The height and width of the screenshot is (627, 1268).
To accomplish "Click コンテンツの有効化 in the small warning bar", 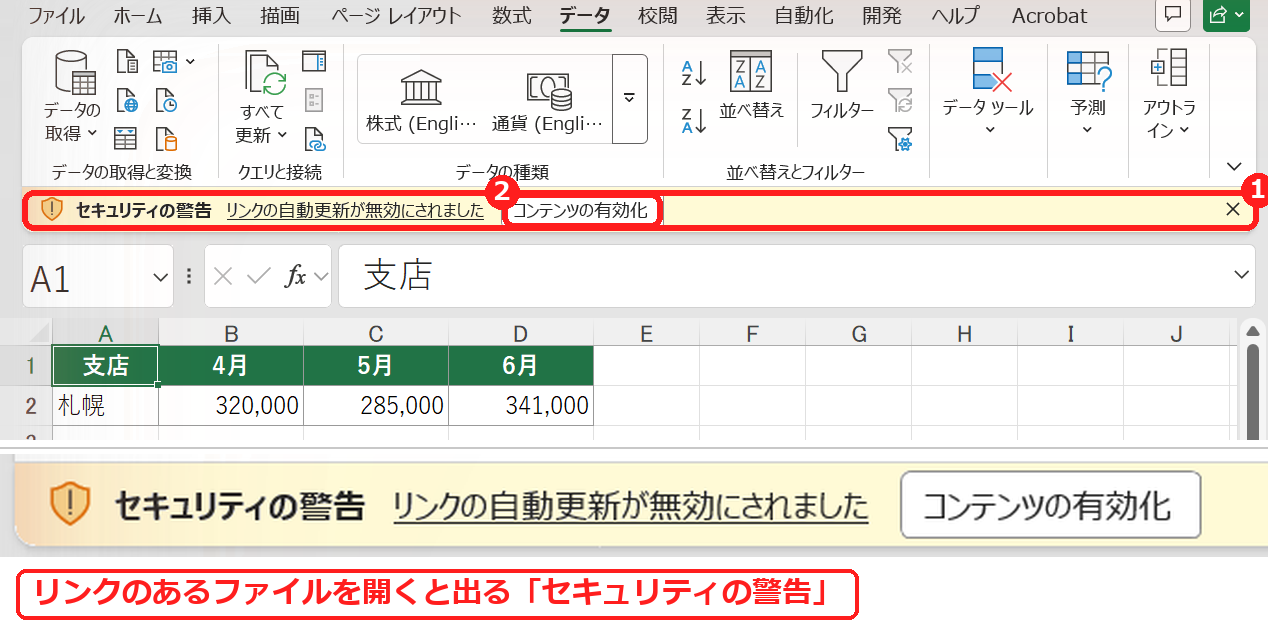I will coord(580,210).
